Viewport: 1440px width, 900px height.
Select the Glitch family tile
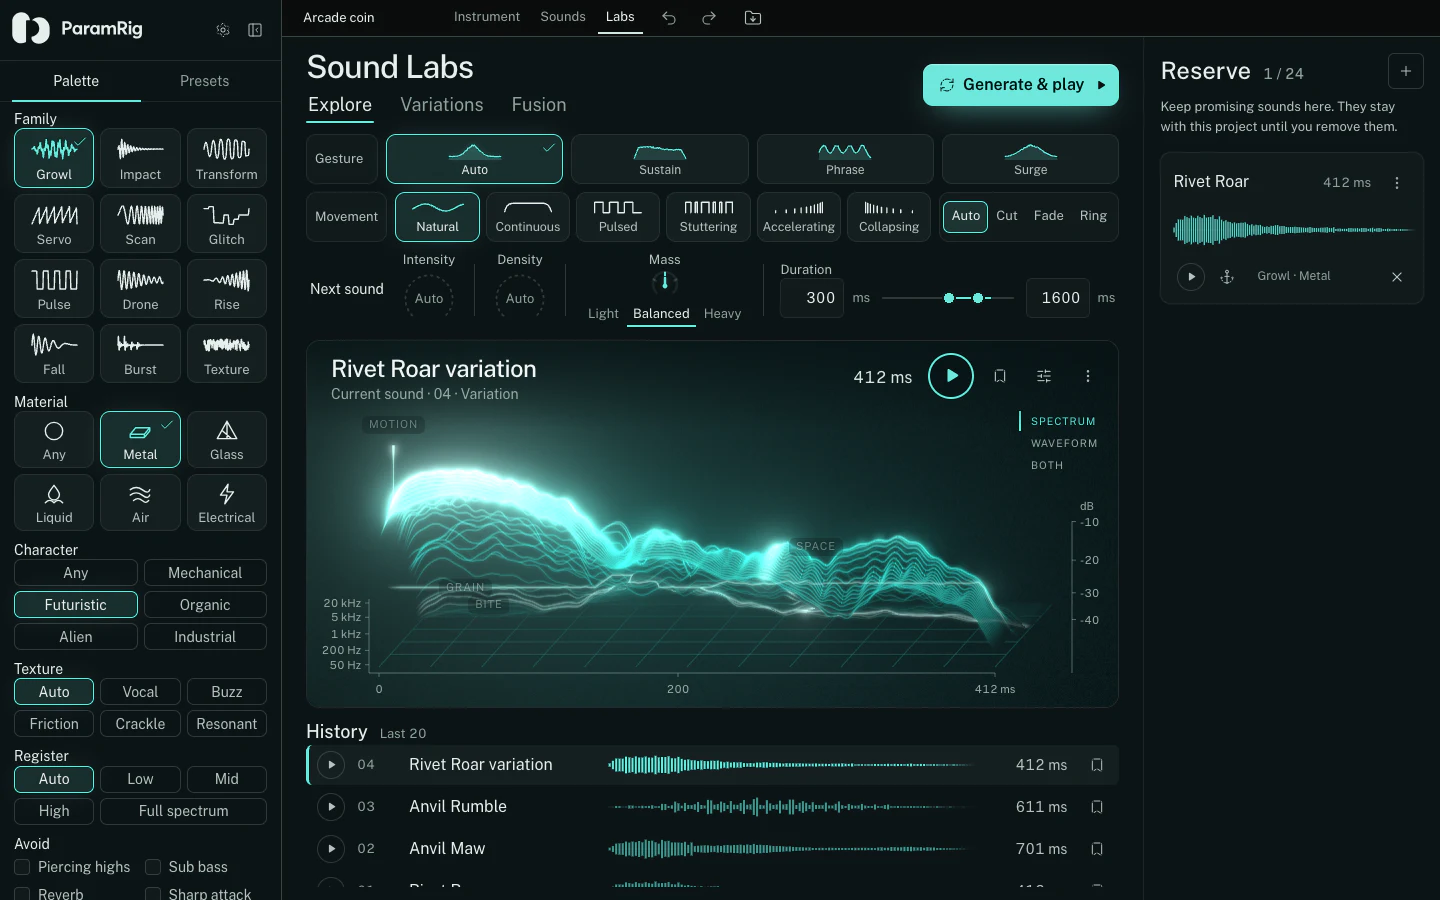point(227,223)
